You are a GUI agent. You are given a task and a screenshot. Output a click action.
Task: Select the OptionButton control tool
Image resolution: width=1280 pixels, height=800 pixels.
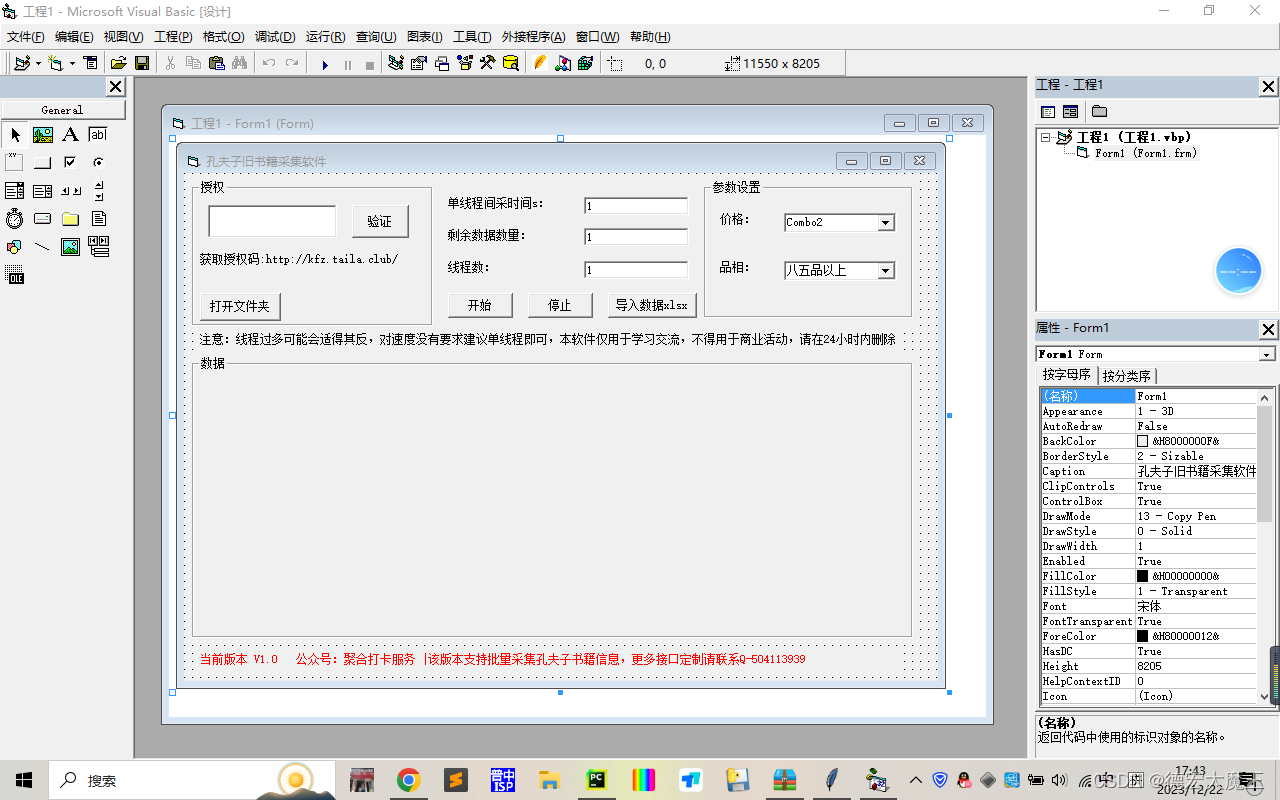tap(98, 162)
